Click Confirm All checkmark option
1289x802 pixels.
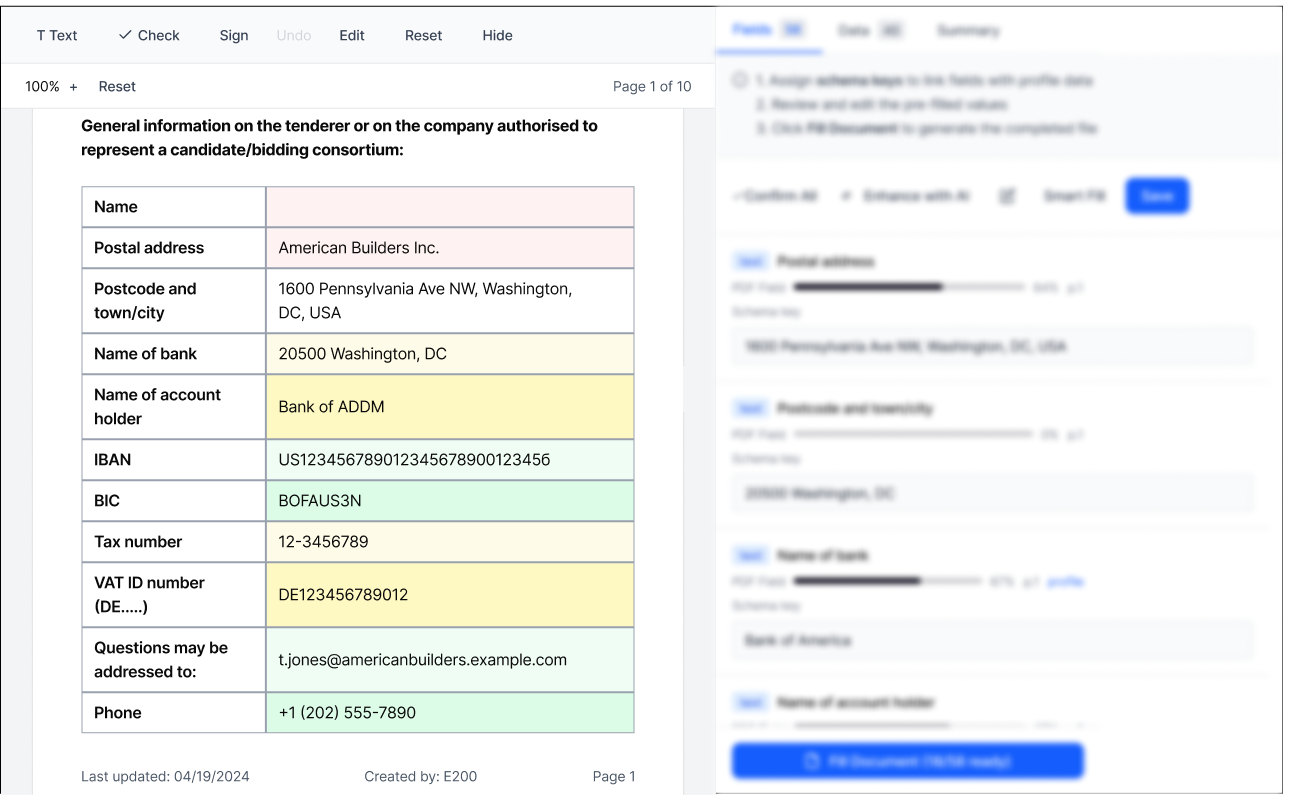(775, 196)
